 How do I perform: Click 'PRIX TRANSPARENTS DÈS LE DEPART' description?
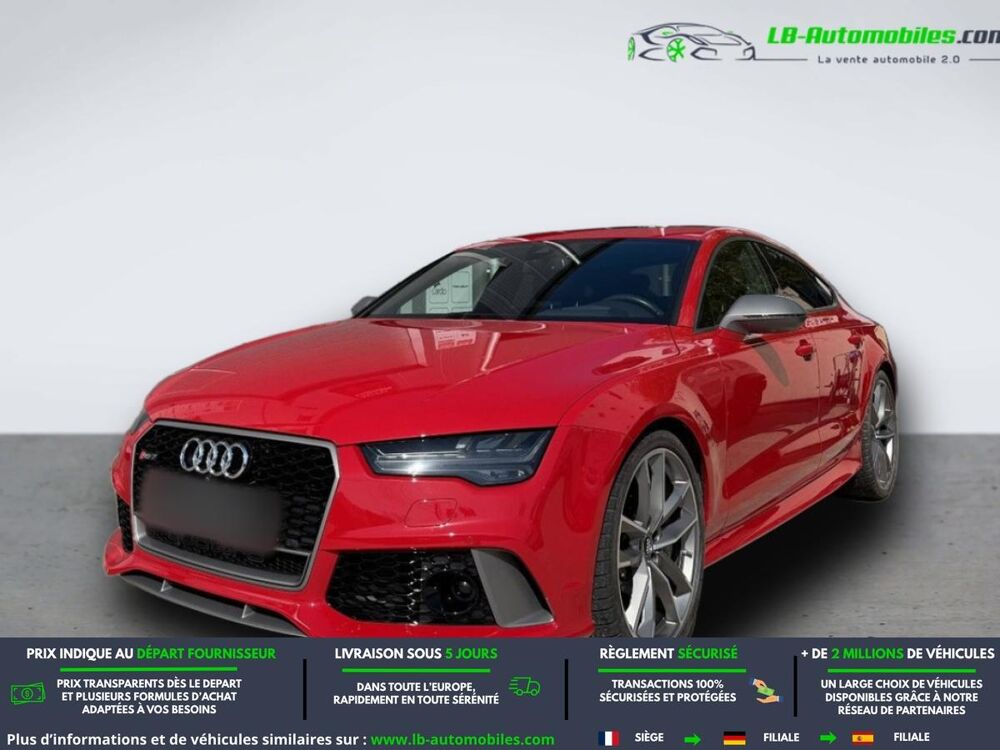click(149, 696)
